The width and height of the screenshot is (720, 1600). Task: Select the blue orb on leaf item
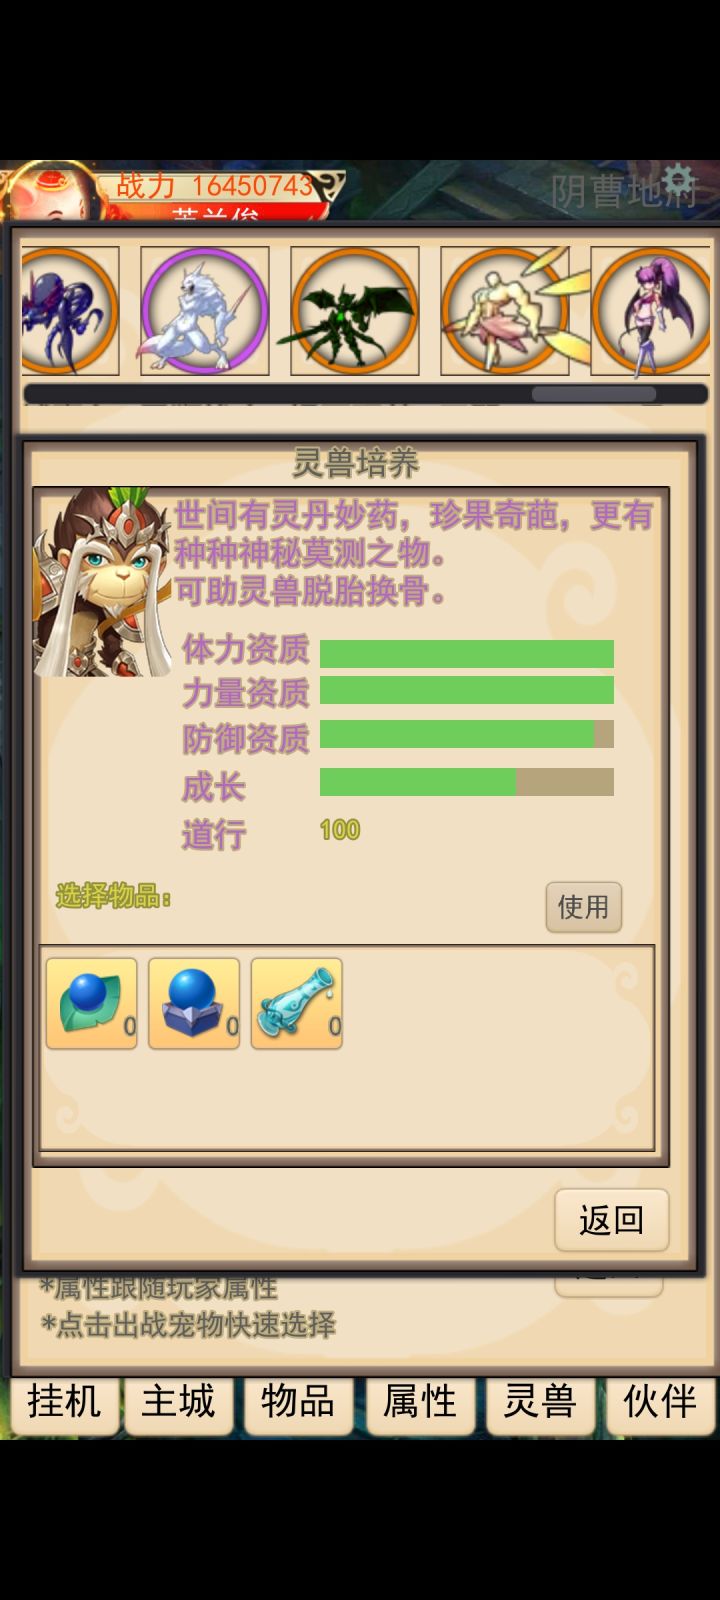pos(91,1003)
